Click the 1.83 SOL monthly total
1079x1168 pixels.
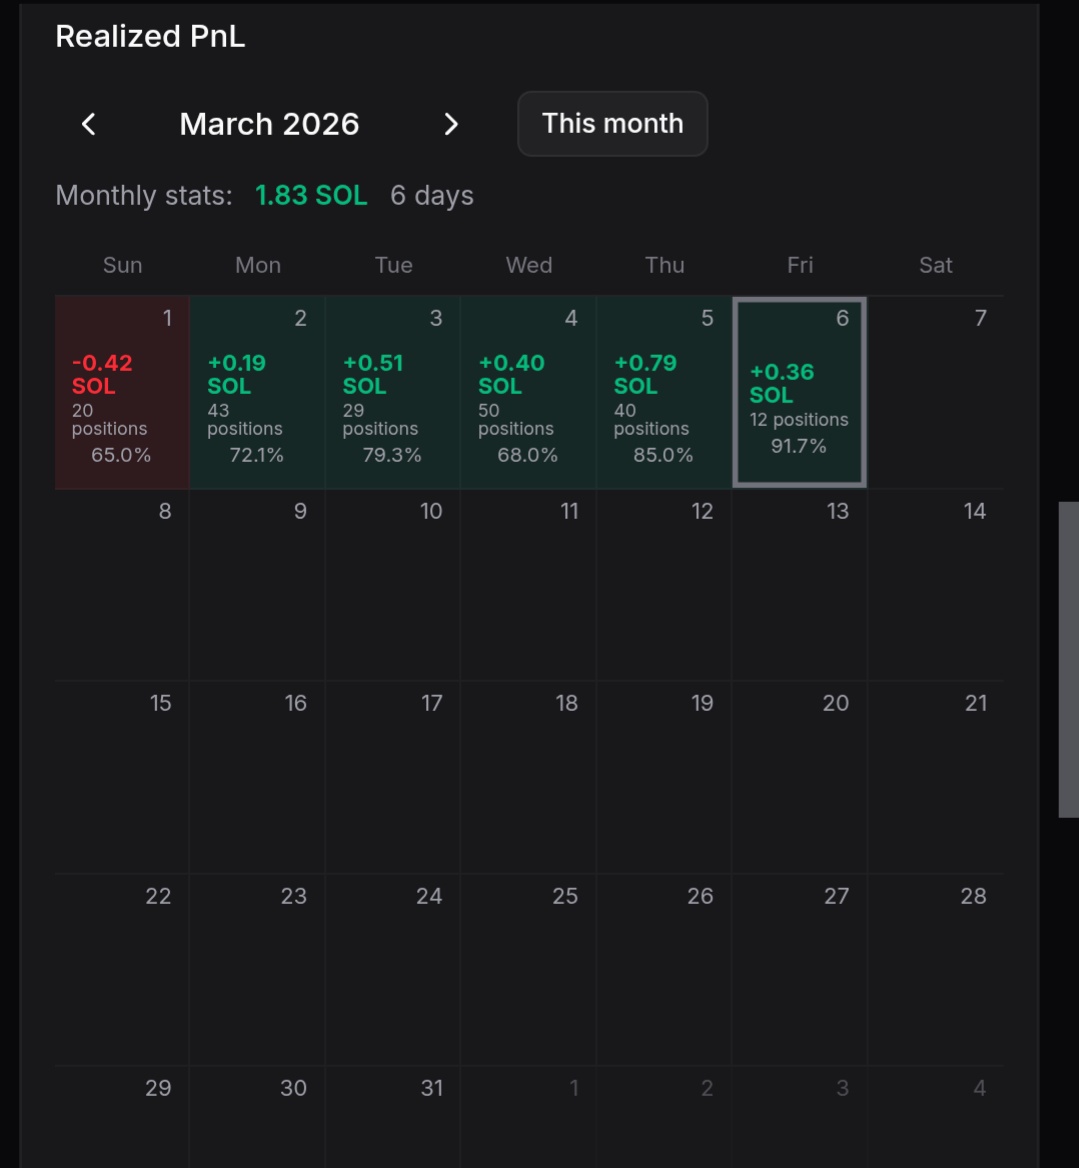(x=311, y=195)
